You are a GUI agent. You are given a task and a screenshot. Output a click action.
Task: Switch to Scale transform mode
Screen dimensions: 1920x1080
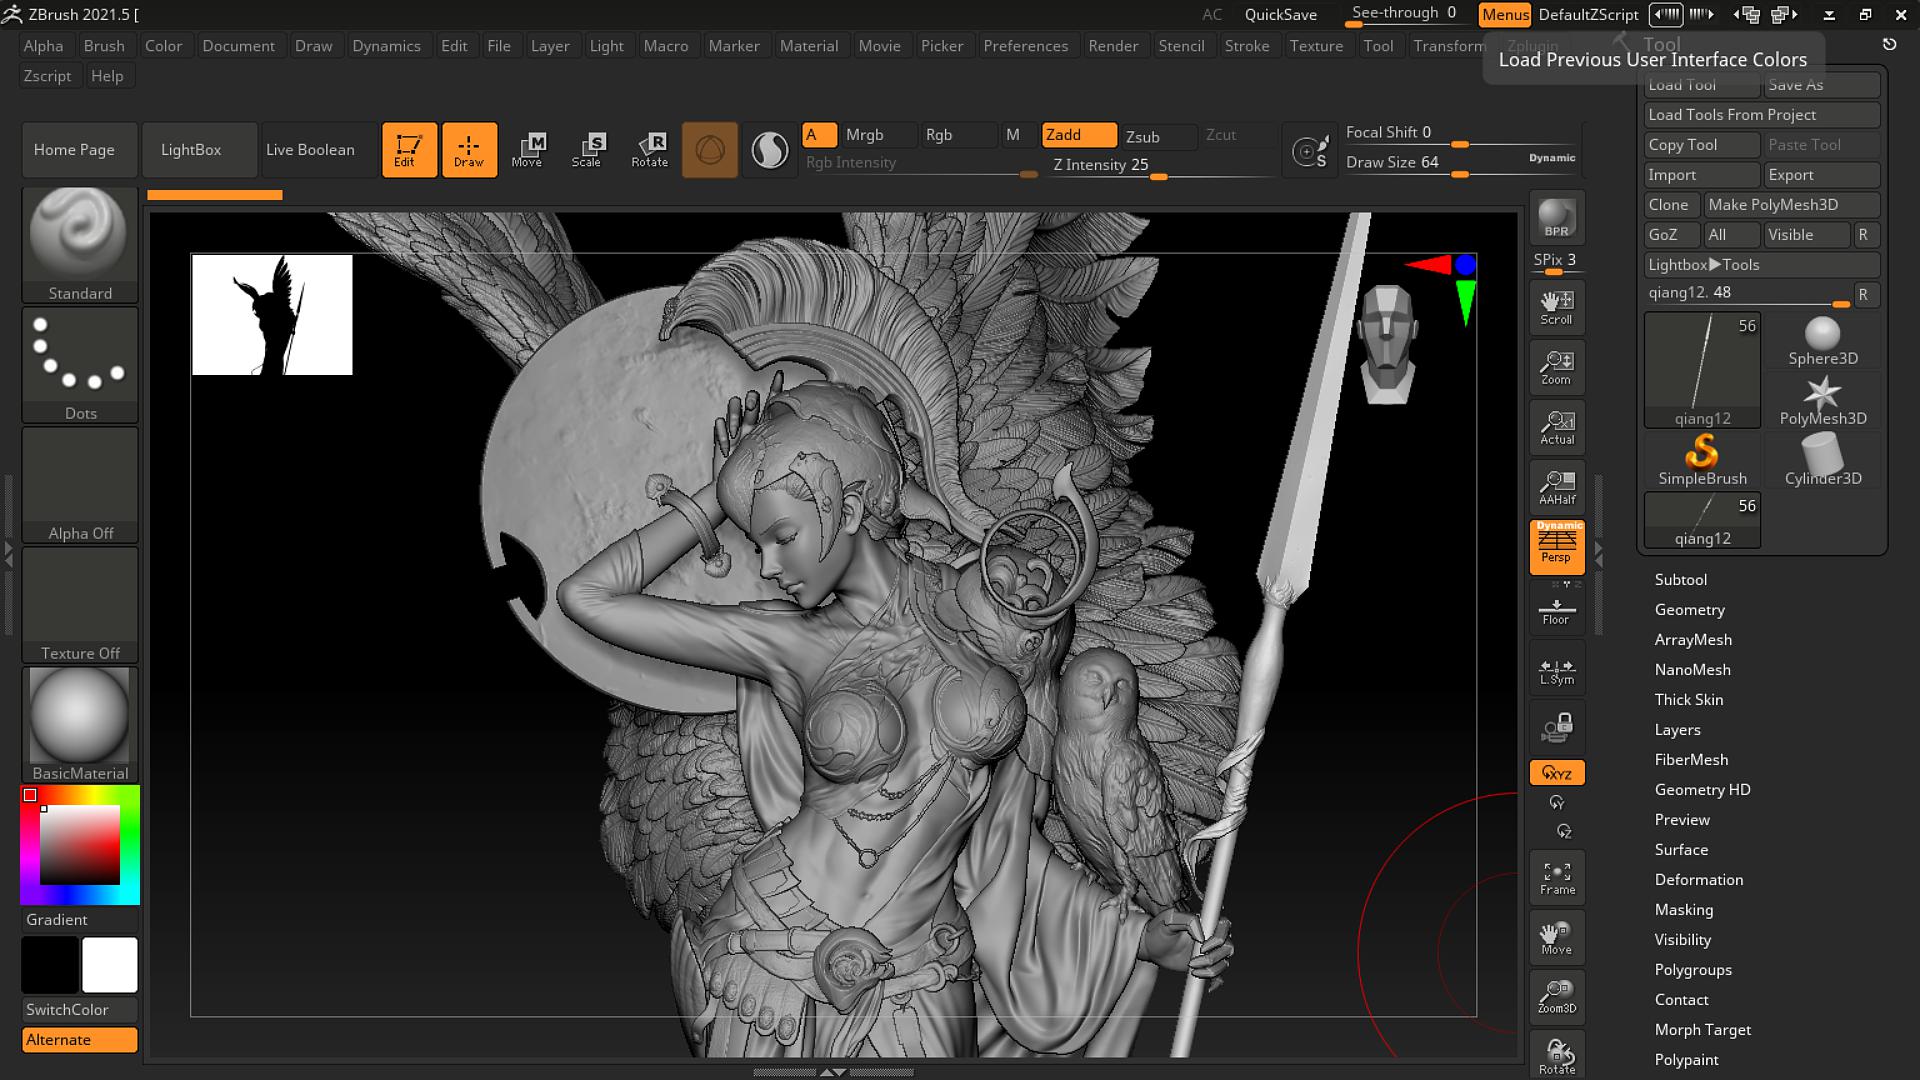click(587, 150)
